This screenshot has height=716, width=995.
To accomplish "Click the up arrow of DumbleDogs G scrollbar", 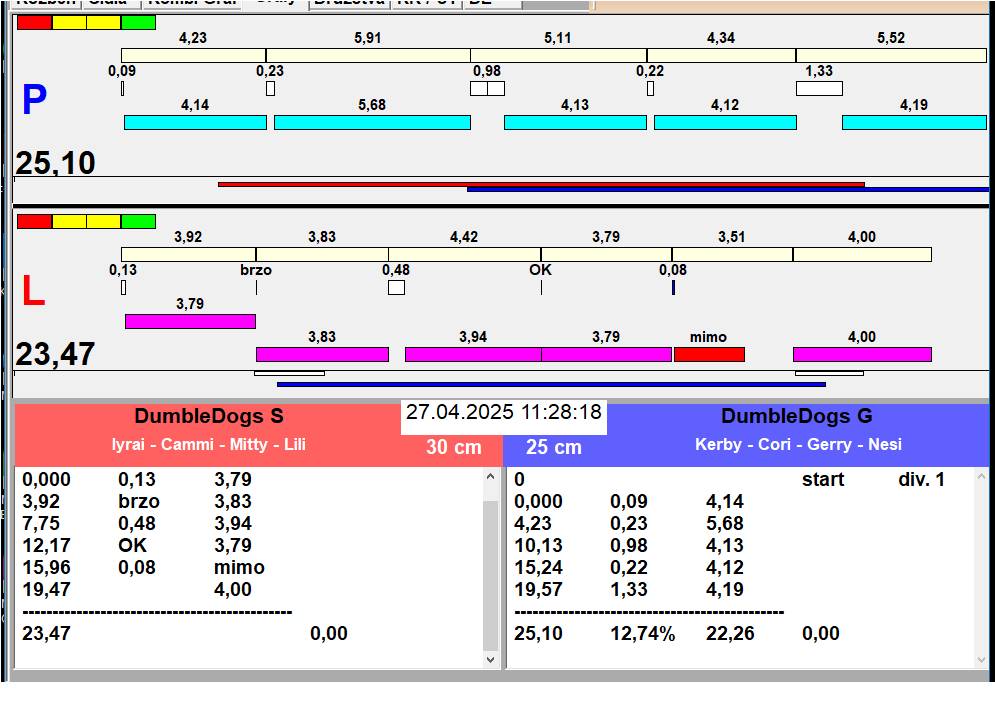I will click(x=981, y=477).
